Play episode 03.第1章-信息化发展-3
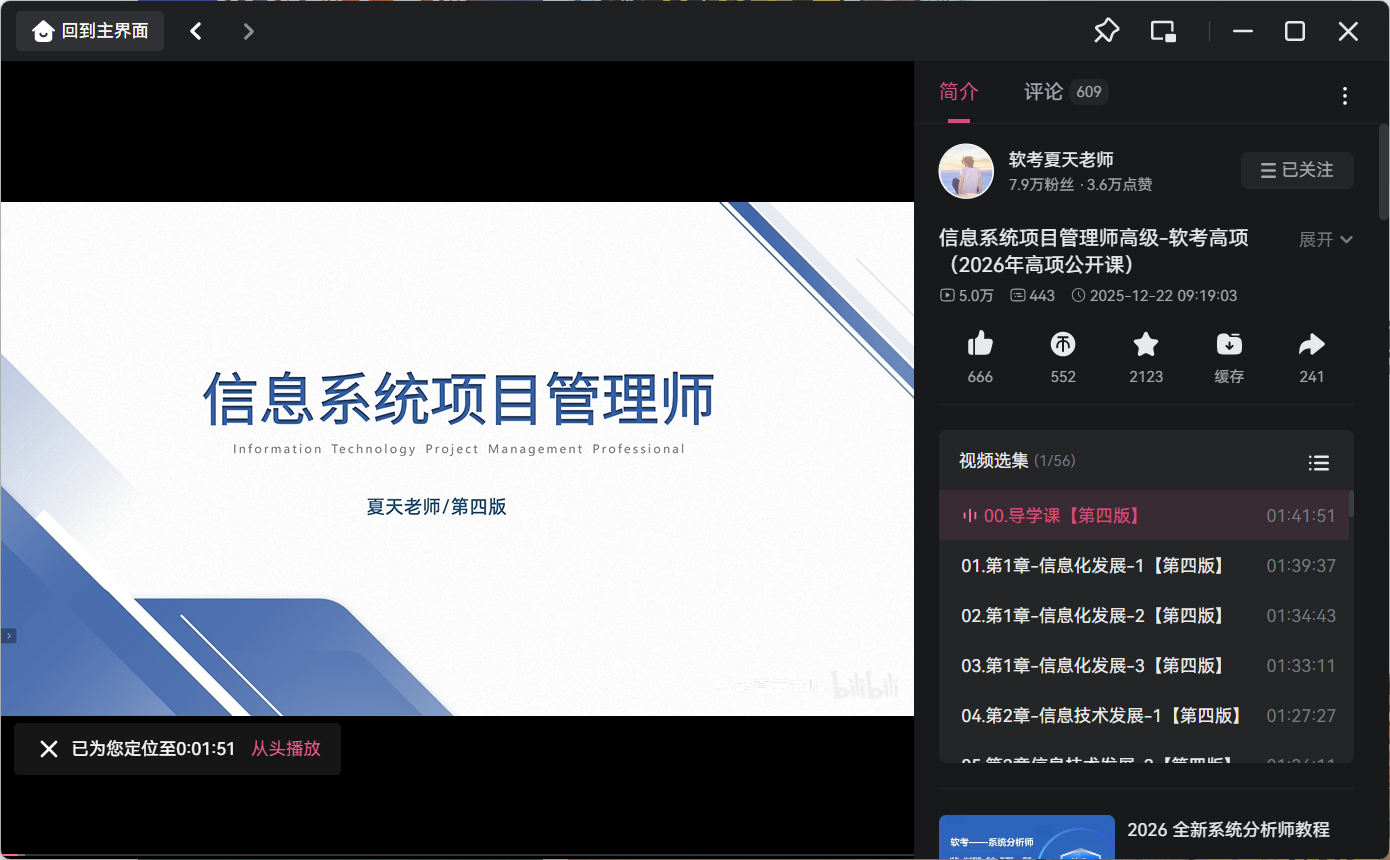Image resolution: width=1390 pixels, height=860 pixels. 1144,666
